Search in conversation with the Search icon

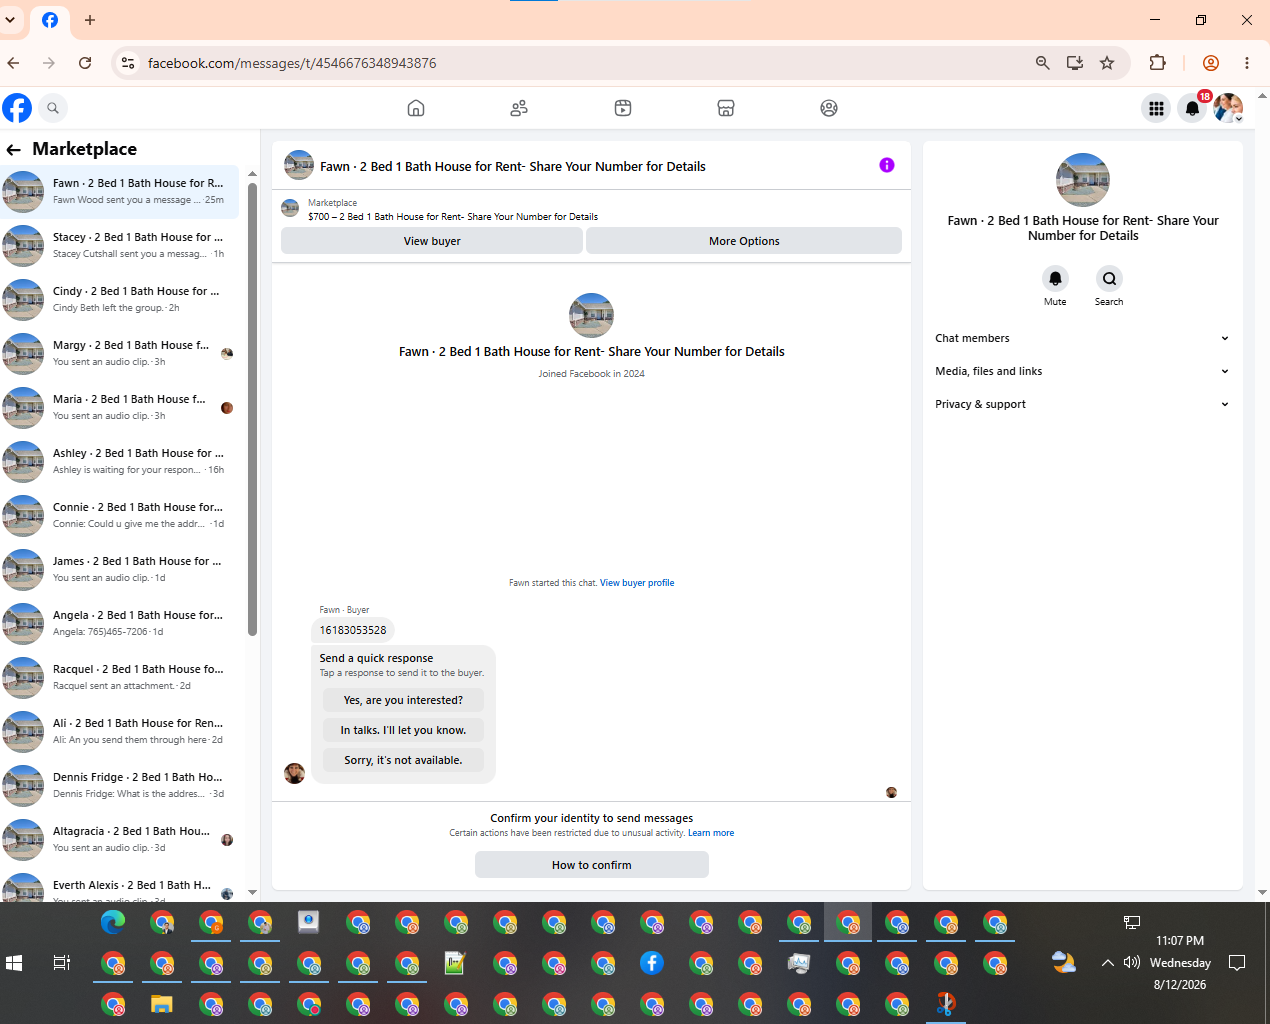1109,279
